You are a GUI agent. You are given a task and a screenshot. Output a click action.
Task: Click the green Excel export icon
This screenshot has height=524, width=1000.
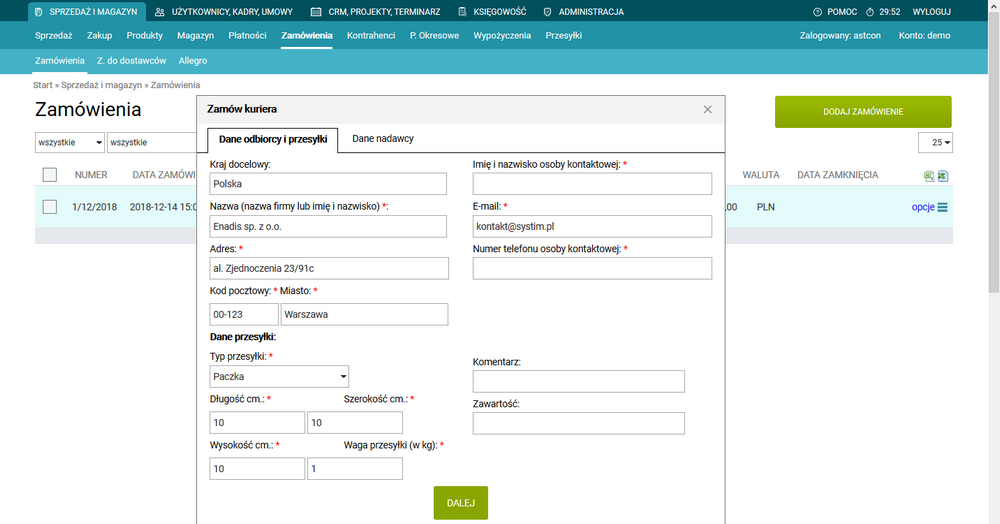929,176
